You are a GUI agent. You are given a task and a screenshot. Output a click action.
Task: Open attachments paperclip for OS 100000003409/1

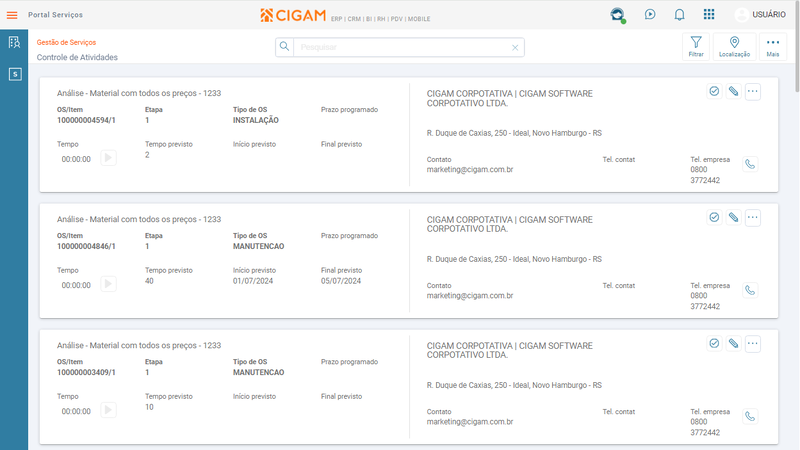pyautogui.click(x=733, y=343)
